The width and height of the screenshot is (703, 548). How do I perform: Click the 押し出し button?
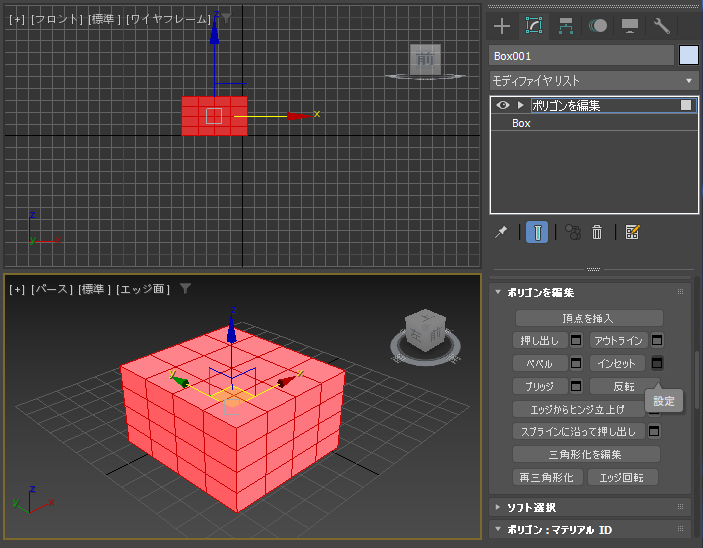[540, 340]
